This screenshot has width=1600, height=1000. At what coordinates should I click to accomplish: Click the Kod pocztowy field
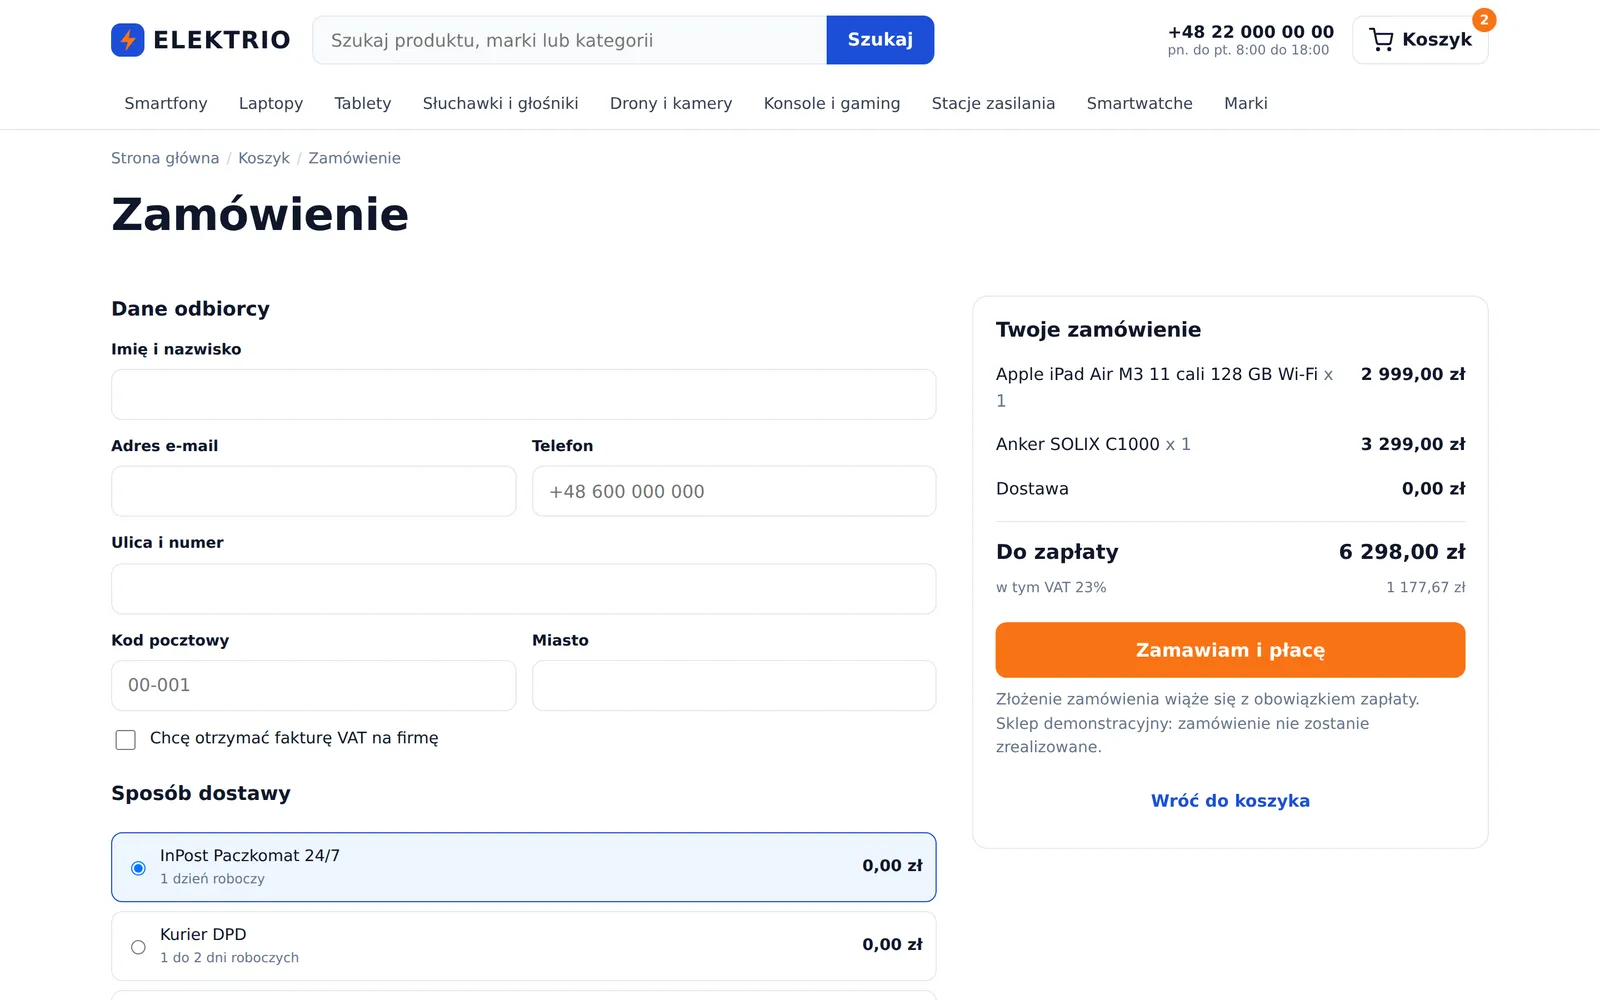pos(314,685)
